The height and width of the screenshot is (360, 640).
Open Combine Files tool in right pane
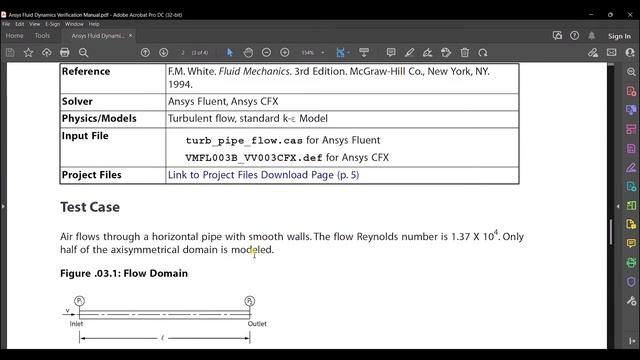click(x=631, y=110)
